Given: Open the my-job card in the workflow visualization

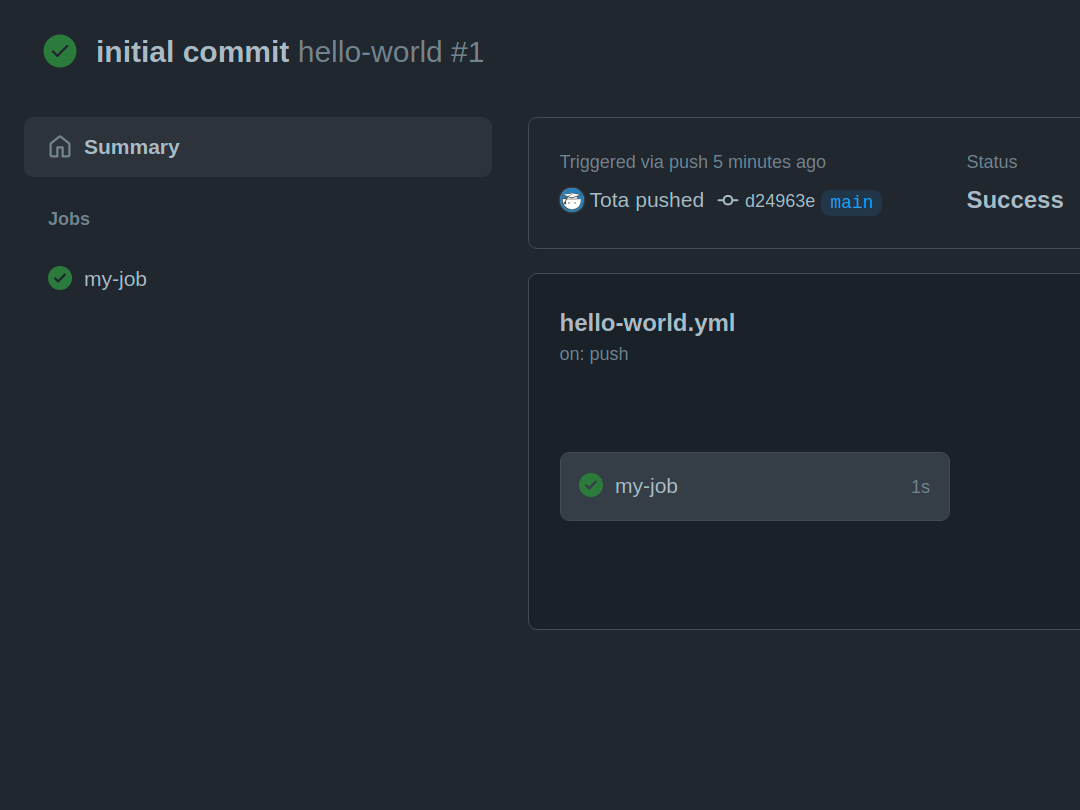Looking at the screenshot, I should coord(755,486).
